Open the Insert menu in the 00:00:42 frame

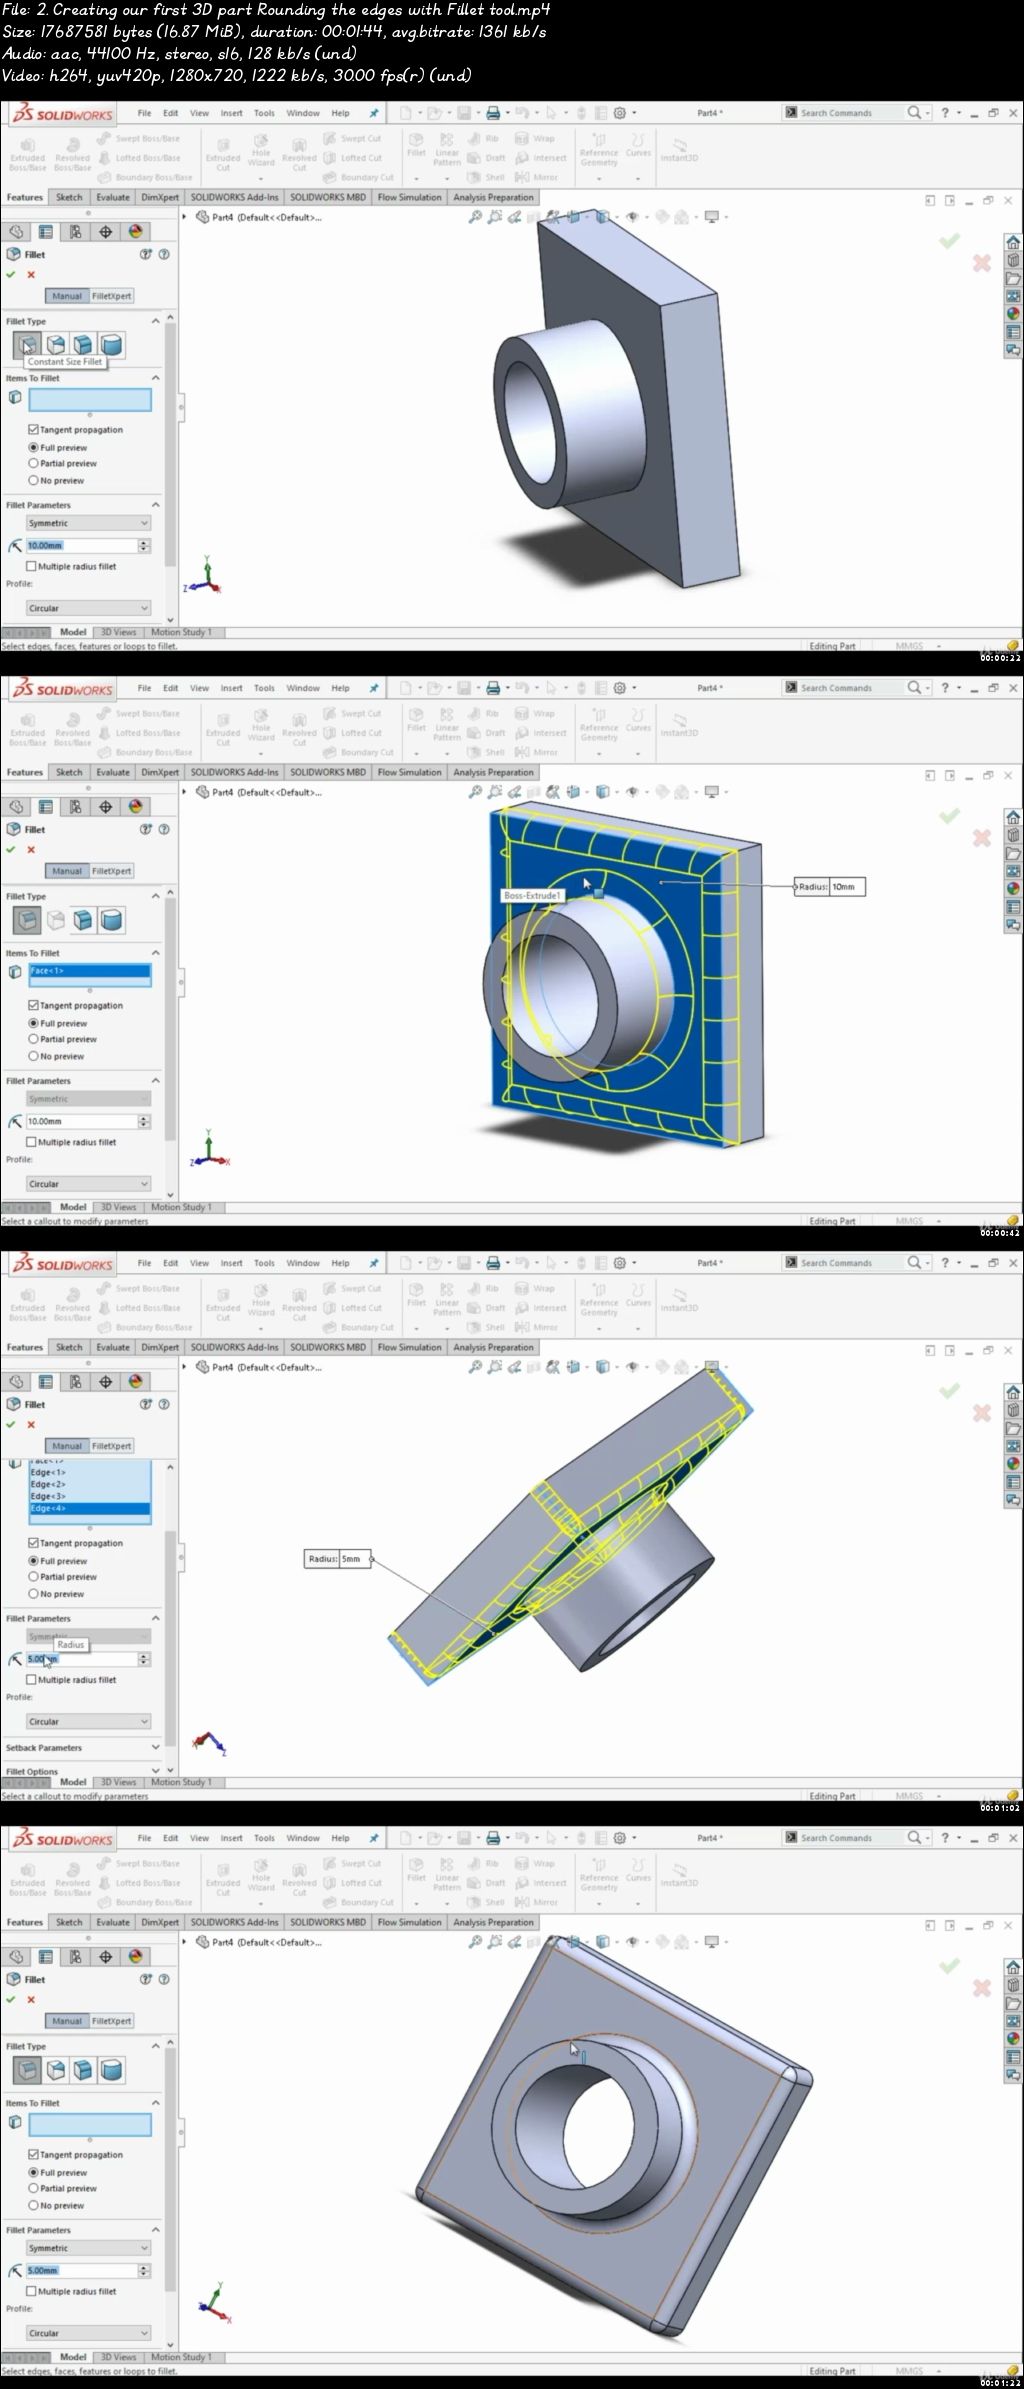[x=231, y=688]
